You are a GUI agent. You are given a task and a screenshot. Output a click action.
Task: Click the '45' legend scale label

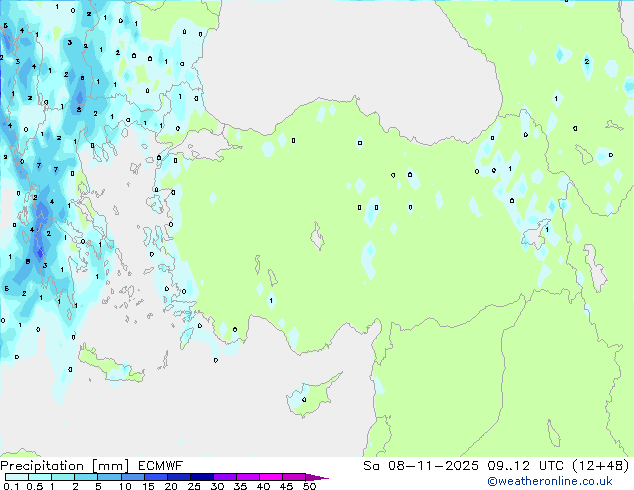(x=286, y=486)
